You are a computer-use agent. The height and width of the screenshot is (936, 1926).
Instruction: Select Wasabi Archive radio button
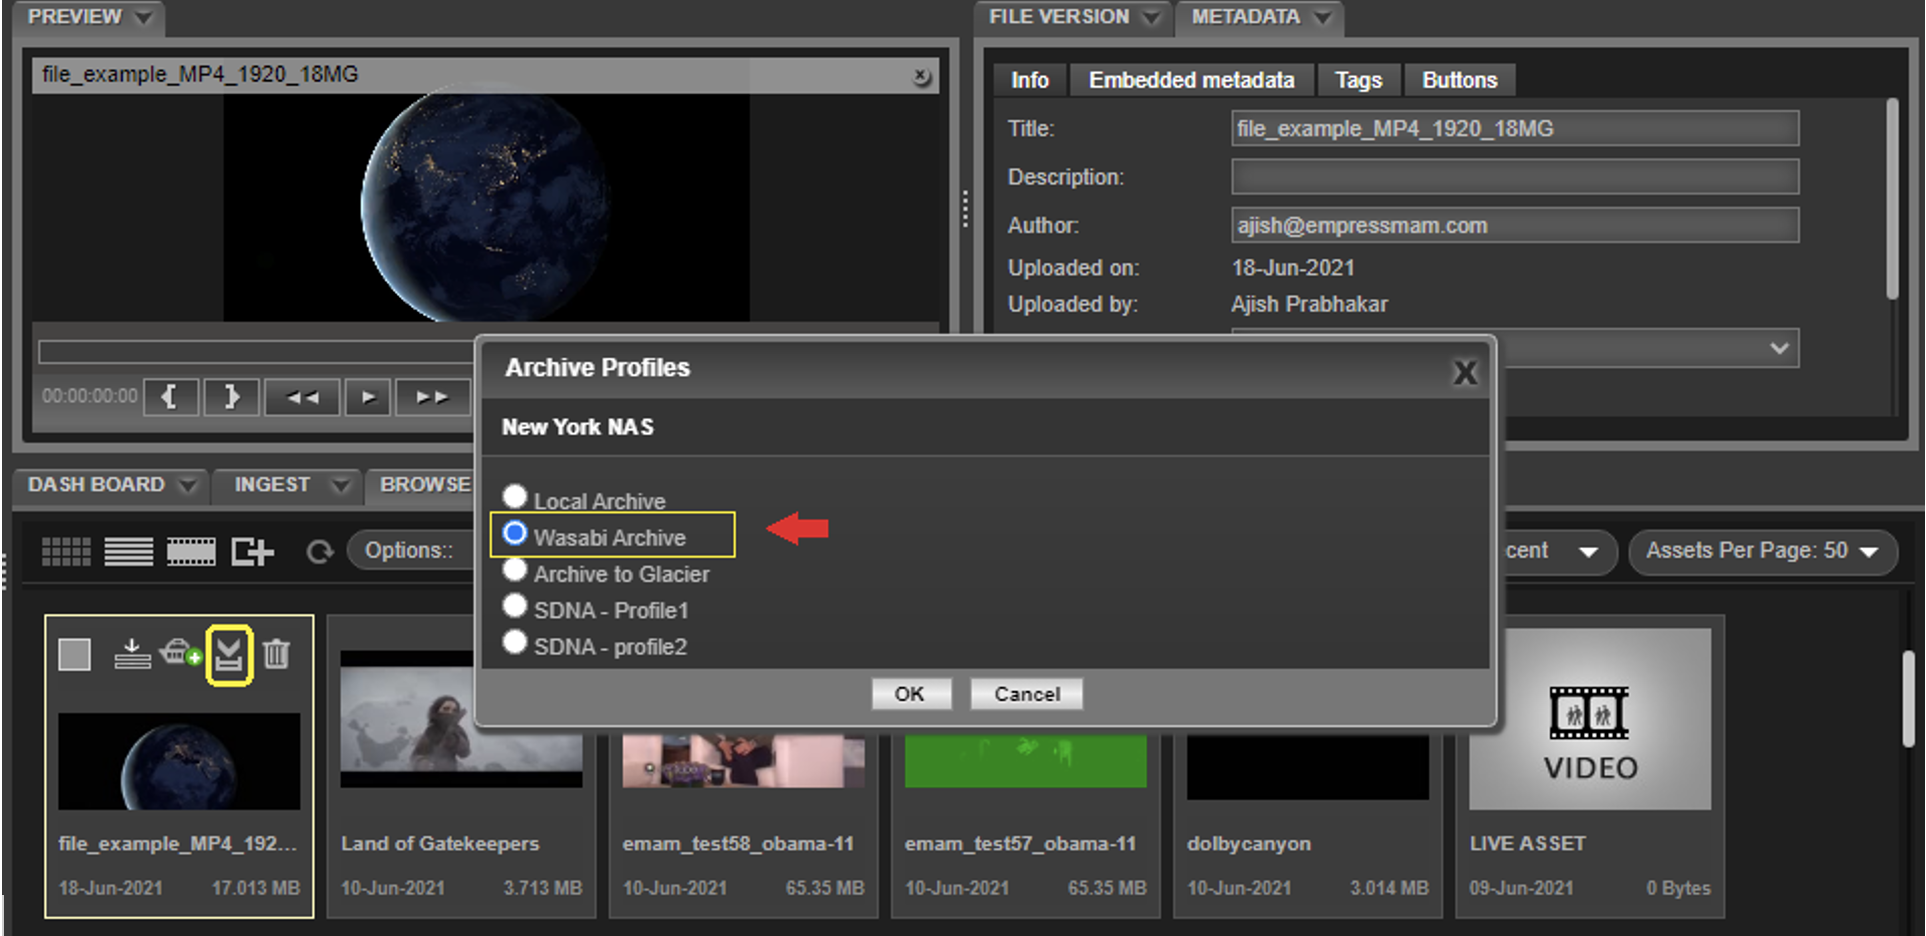coord(515,533)
